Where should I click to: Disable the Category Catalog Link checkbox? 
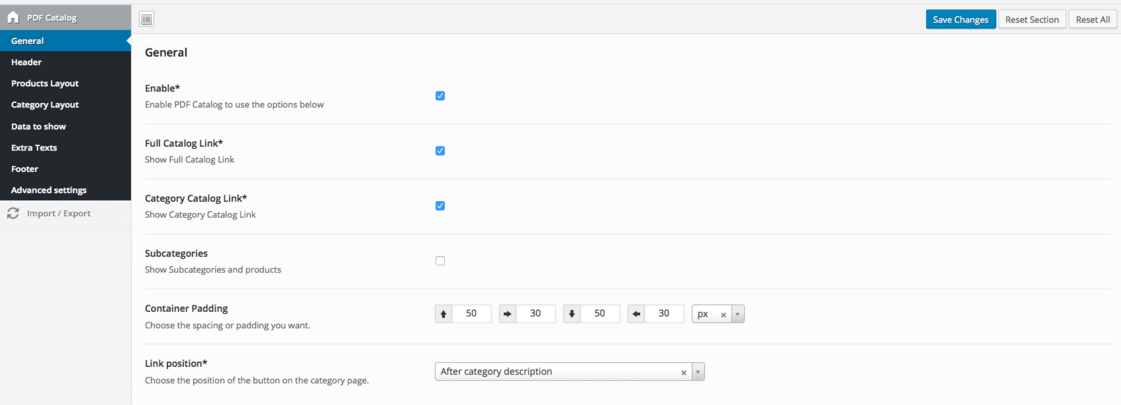(x=440, y=206)
